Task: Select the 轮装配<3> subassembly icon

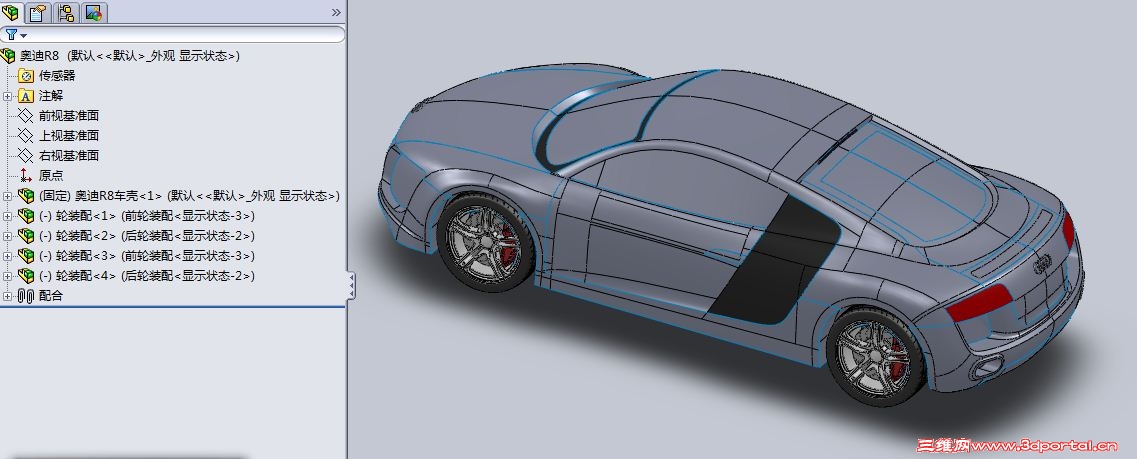Action: [26, 255]
